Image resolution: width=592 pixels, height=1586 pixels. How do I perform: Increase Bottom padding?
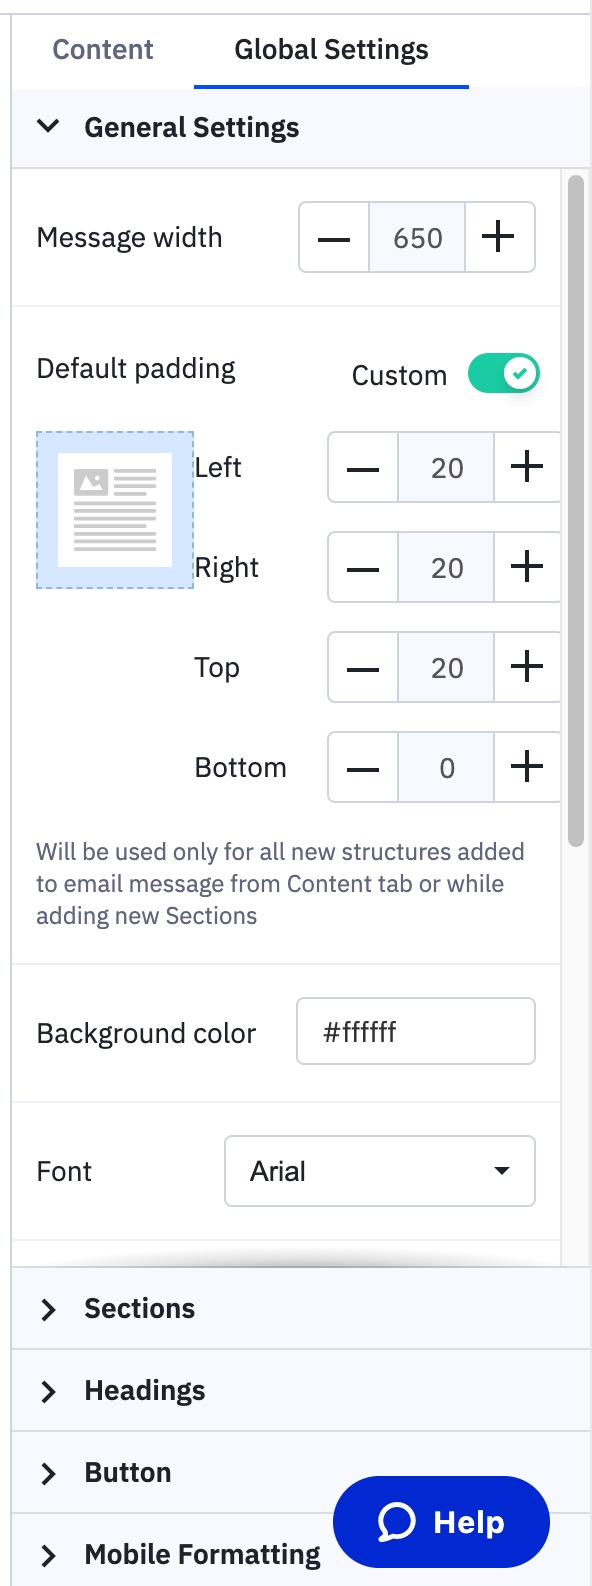point(527,767)
